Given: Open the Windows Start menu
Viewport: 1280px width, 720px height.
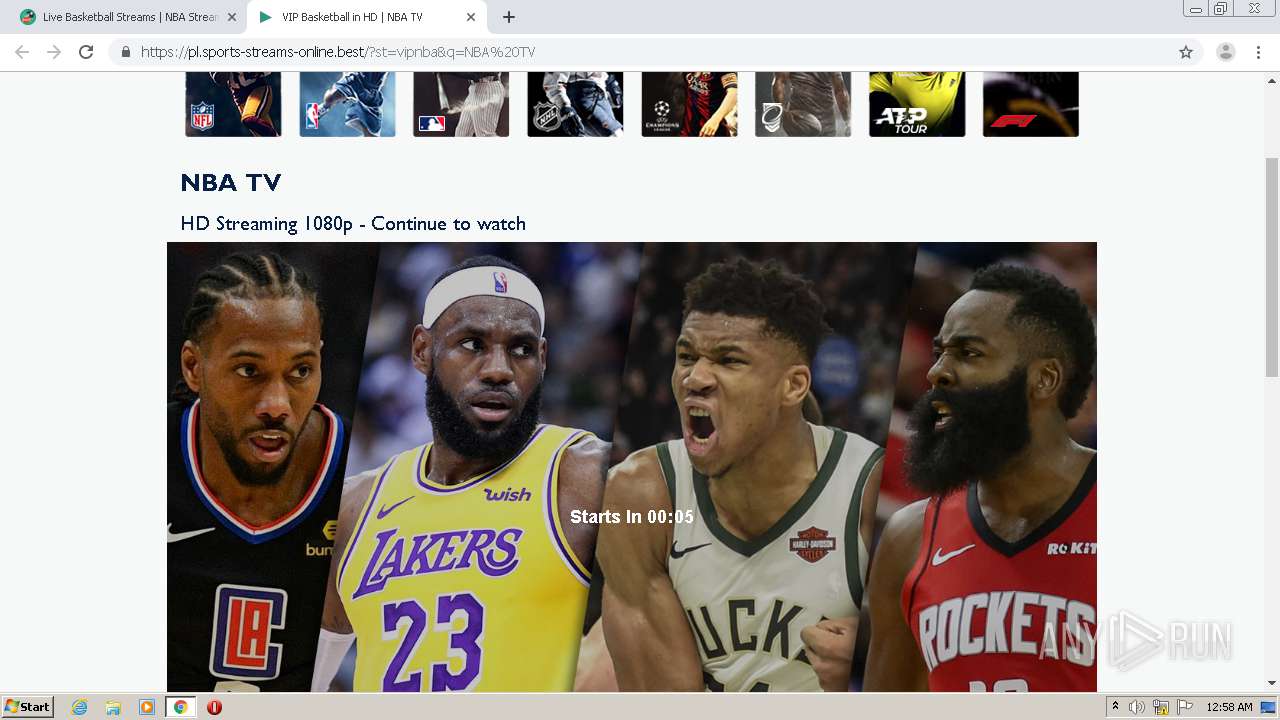Looking at the screenshot, I should click(27, 707).
